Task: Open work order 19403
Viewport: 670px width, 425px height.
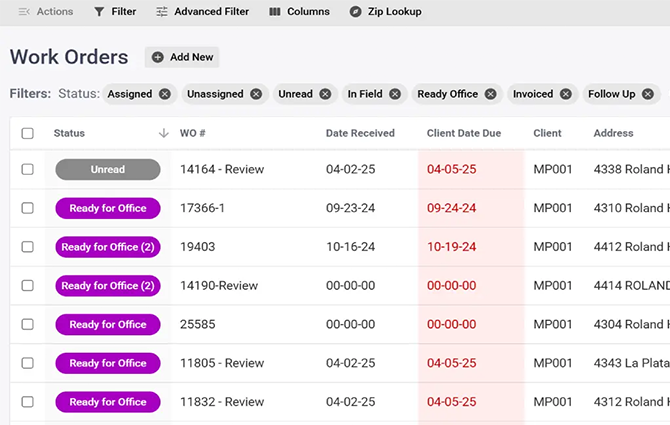Action: (x=197, y=247)
